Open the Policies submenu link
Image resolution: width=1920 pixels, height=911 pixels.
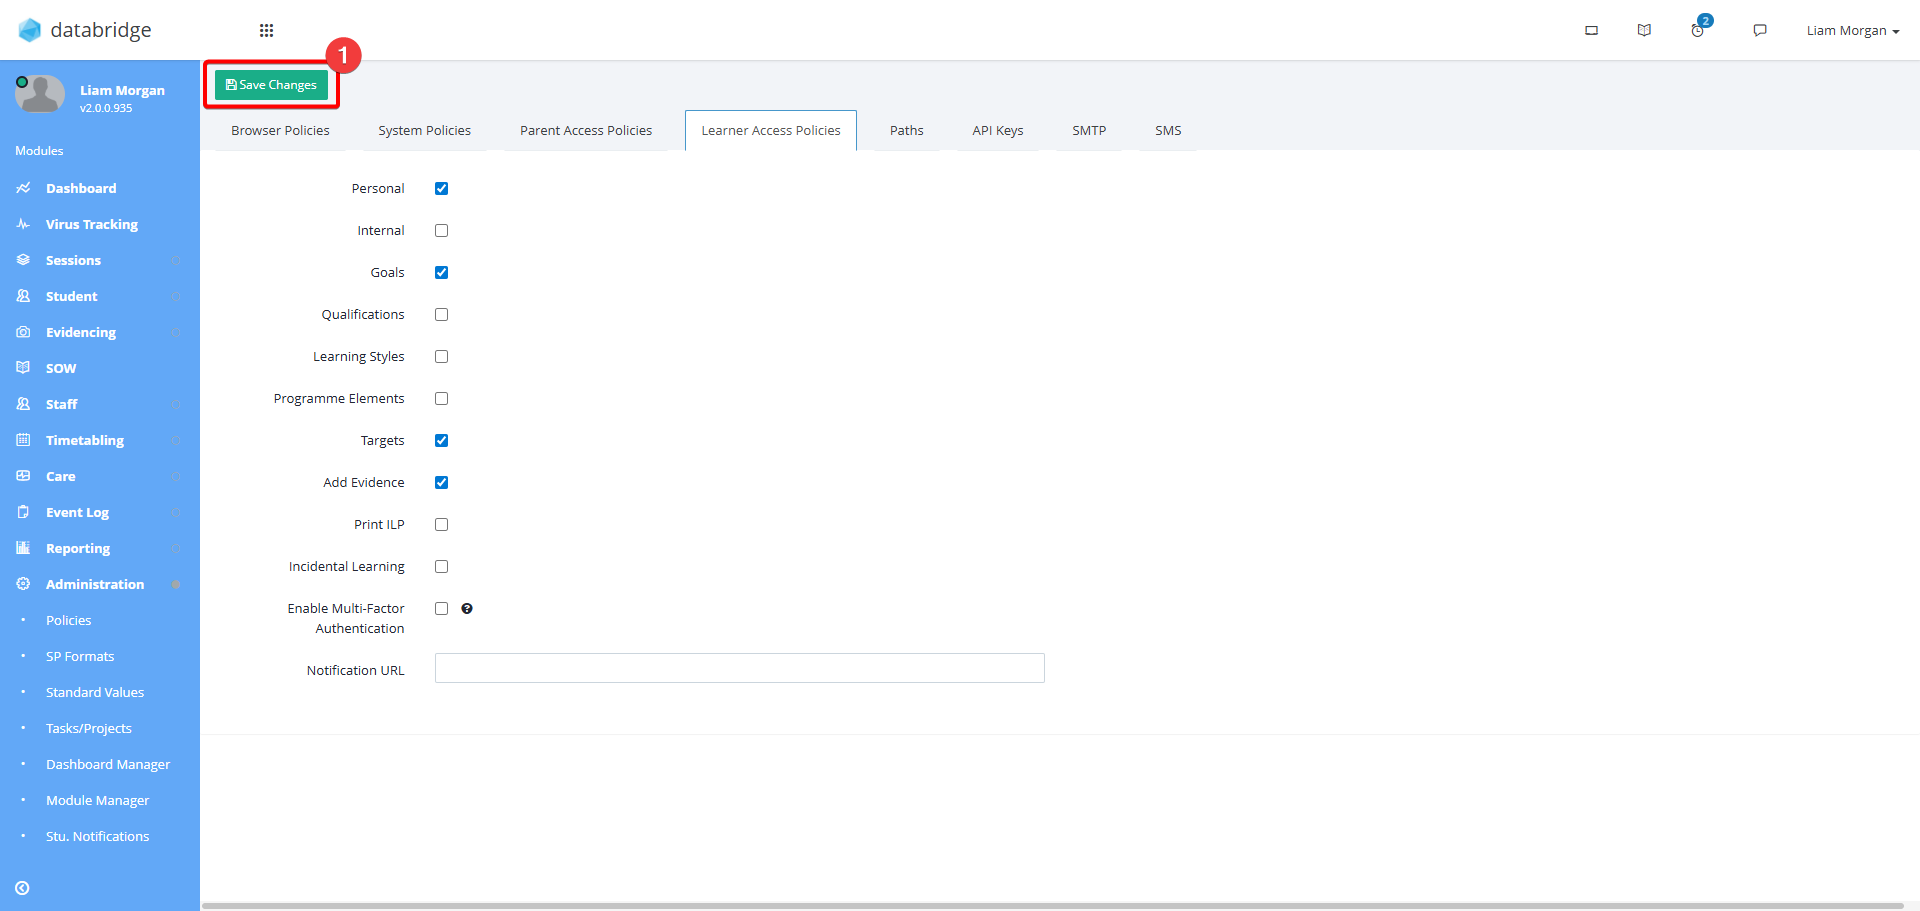tap(68, 620)
